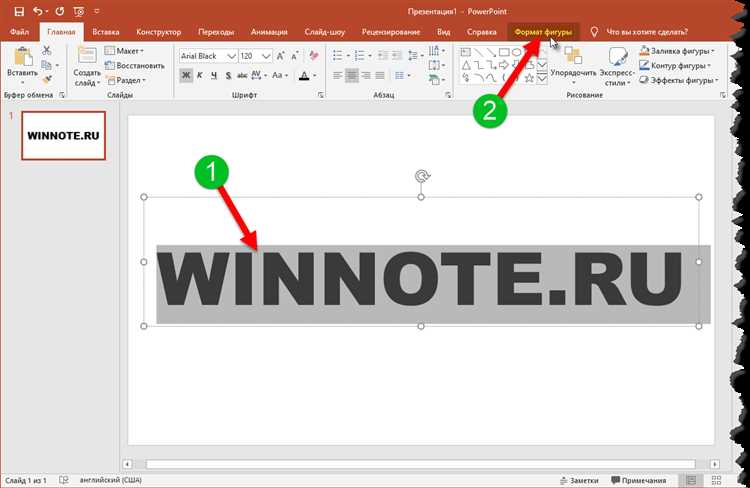Click the numbered list icon
This screenshot has height=488, width=750.
(359, 55)
